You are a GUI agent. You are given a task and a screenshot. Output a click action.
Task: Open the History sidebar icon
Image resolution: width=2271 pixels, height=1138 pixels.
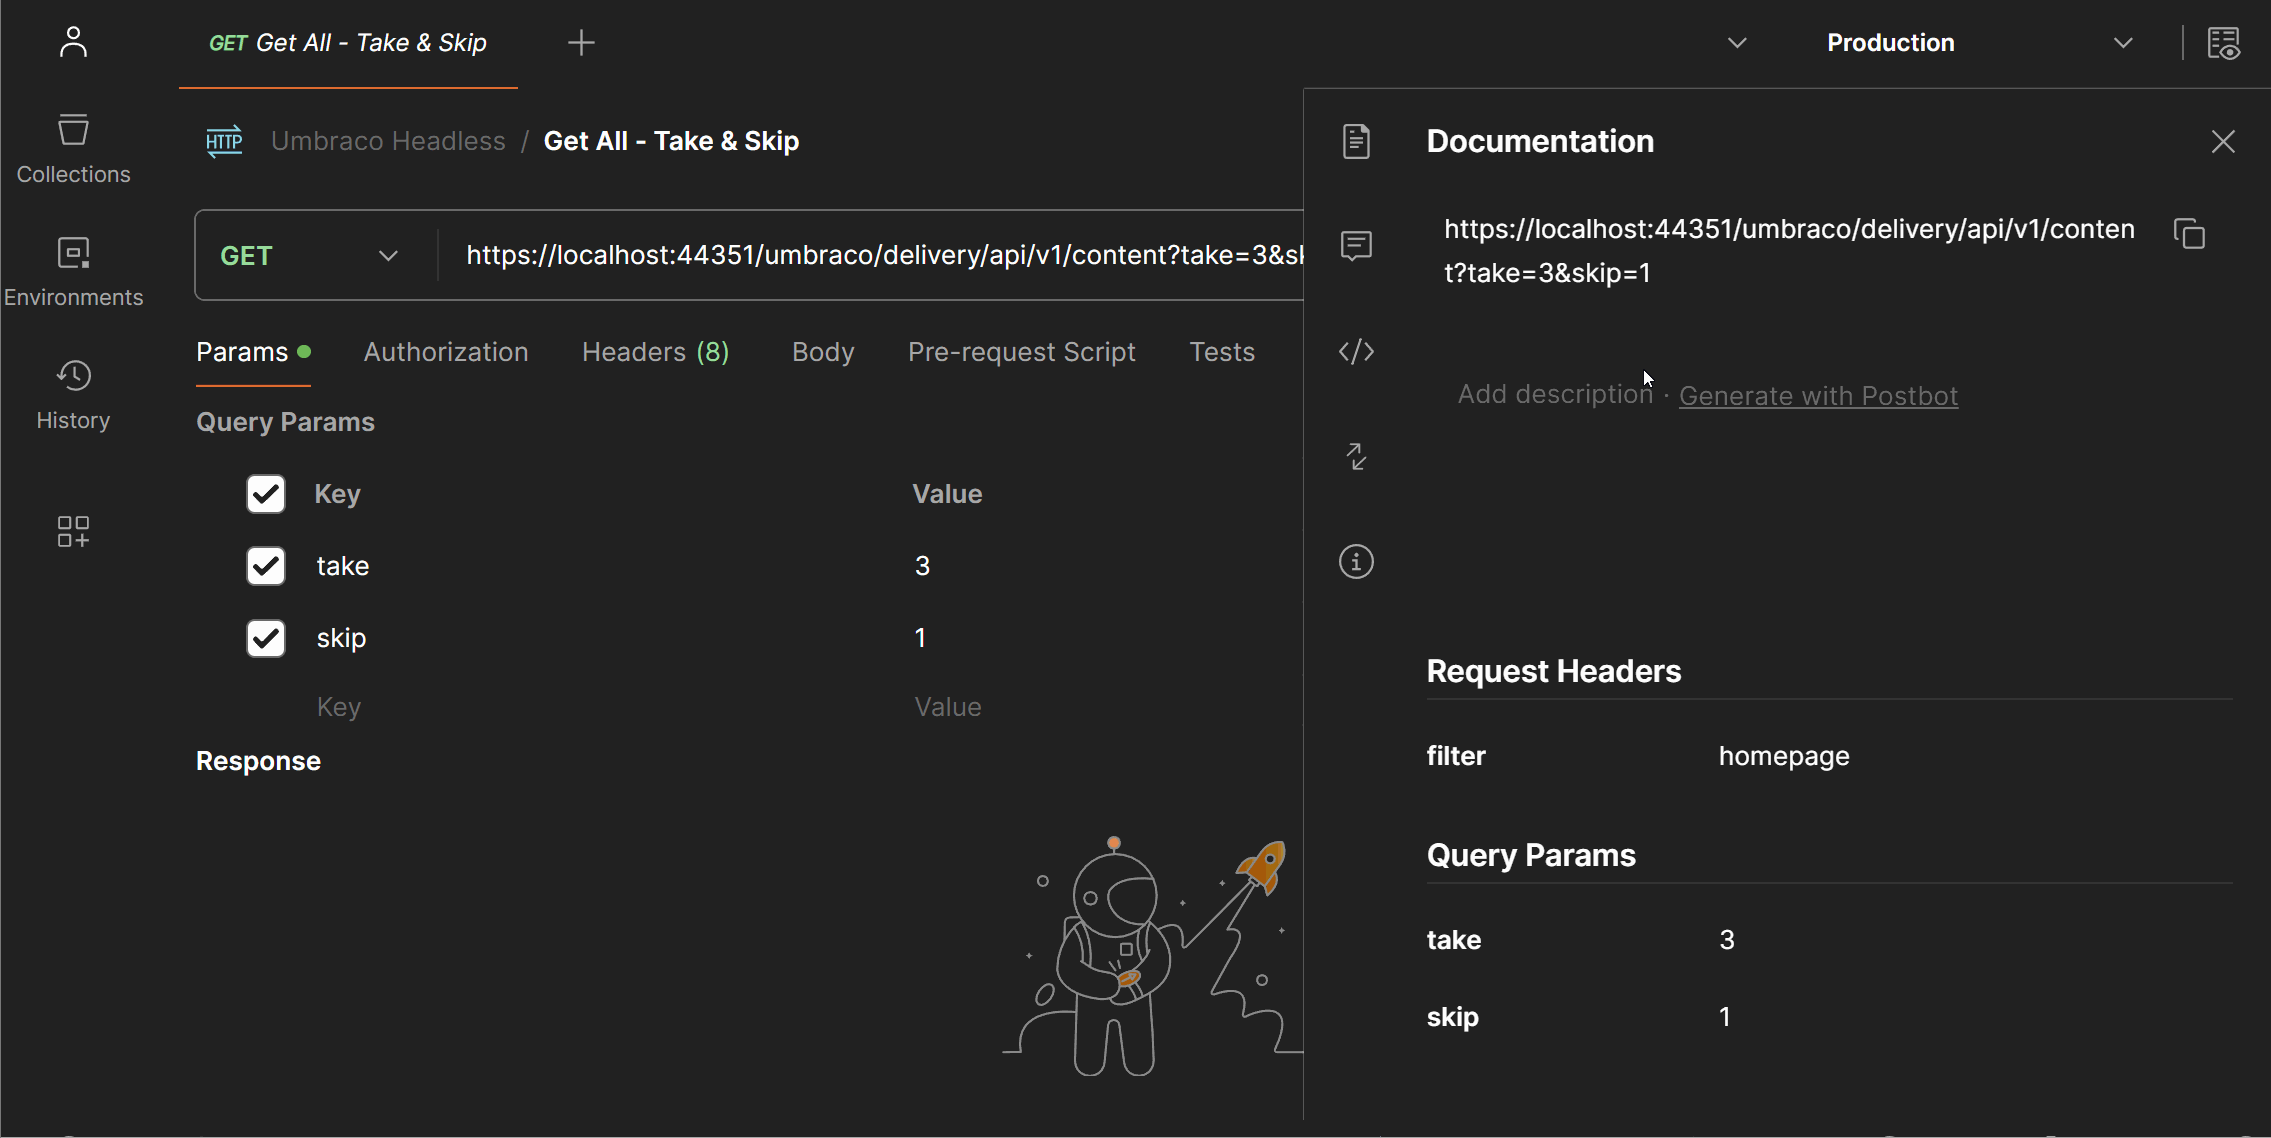pyautogui.click(x=73, y=396)
